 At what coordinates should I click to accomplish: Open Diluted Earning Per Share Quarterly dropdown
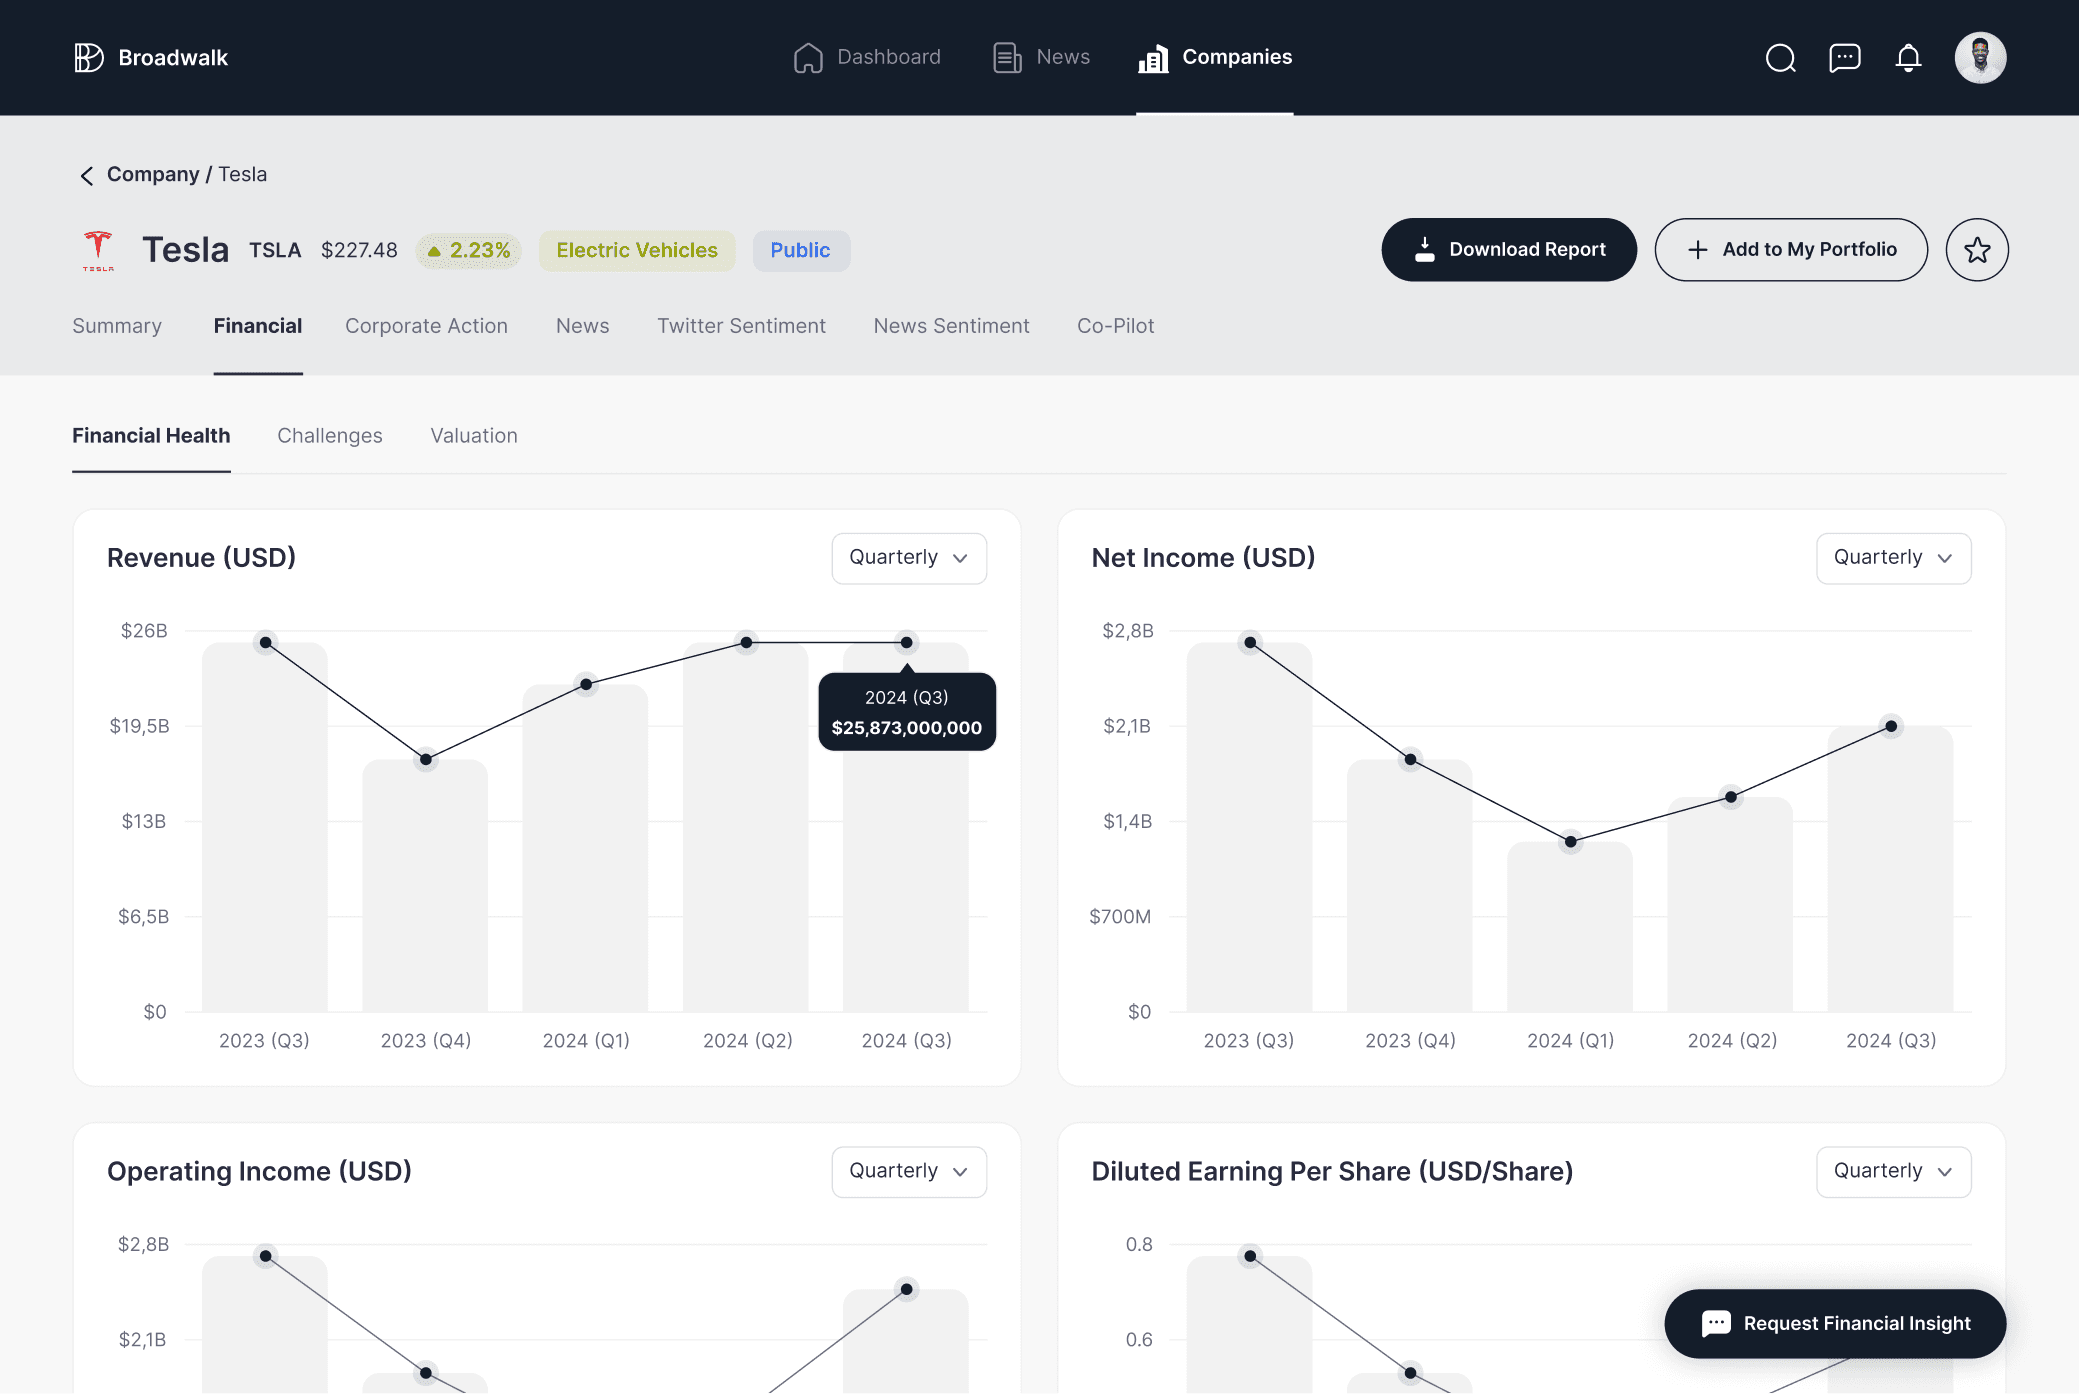tap(1893, 1172)
